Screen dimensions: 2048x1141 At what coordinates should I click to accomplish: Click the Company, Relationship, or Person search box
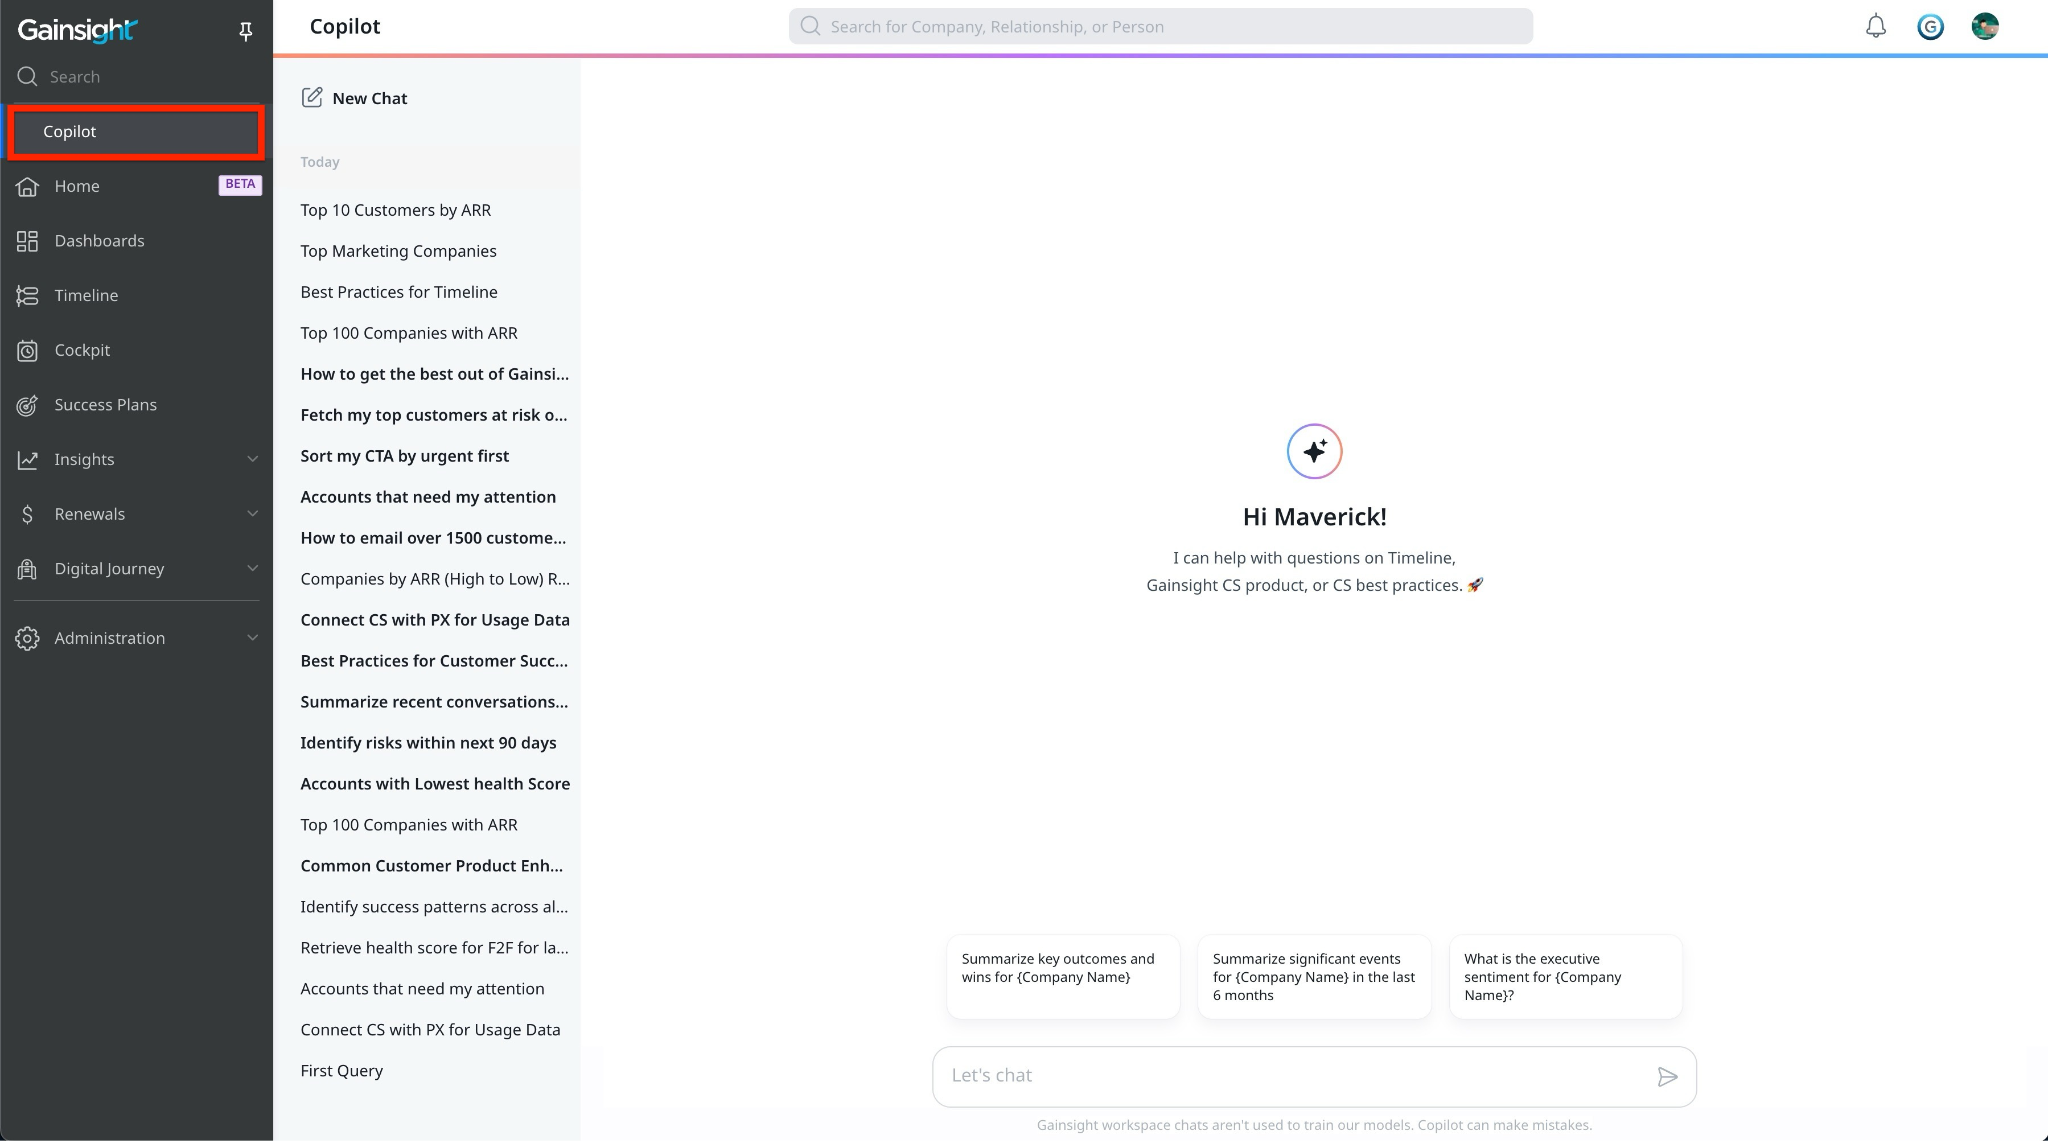pyautogui.click(x=1160, y=26)
